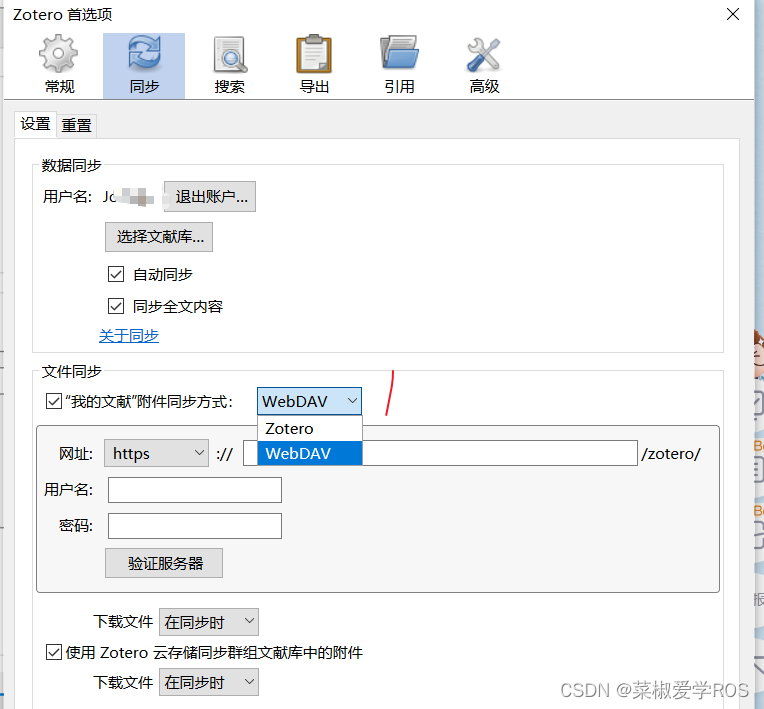The width and height of the screenshot is (764, 709).
Task: Click the 退出账户... button
Action: point(210,196)
